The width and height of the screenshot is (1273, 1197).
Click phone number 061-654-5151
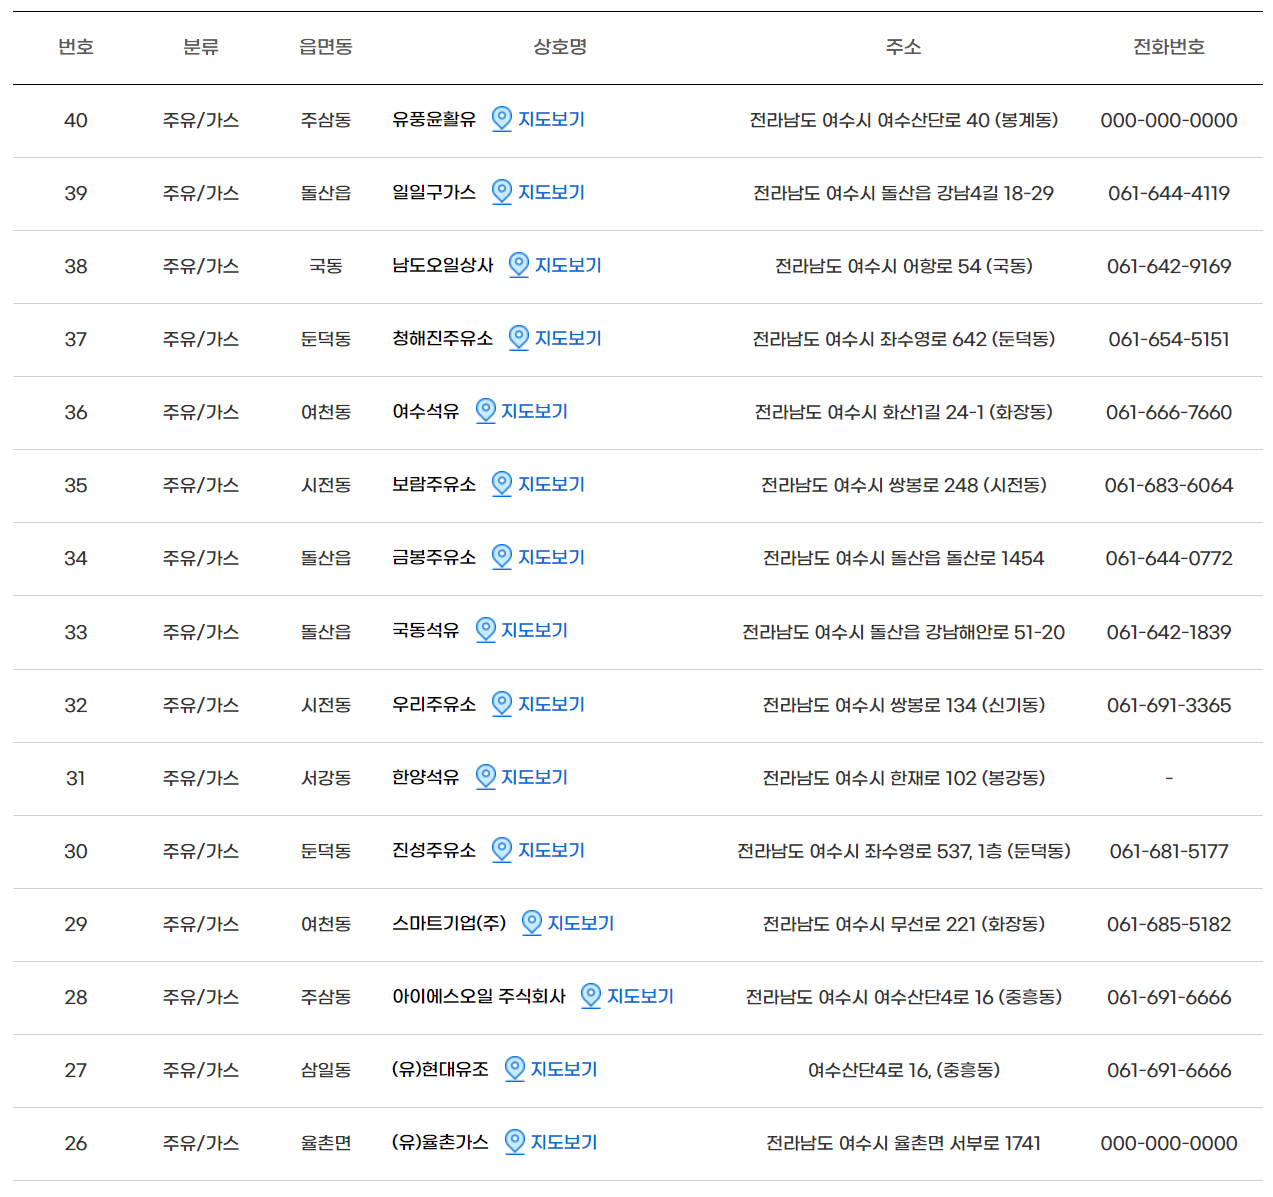(x=1169, y=339)
